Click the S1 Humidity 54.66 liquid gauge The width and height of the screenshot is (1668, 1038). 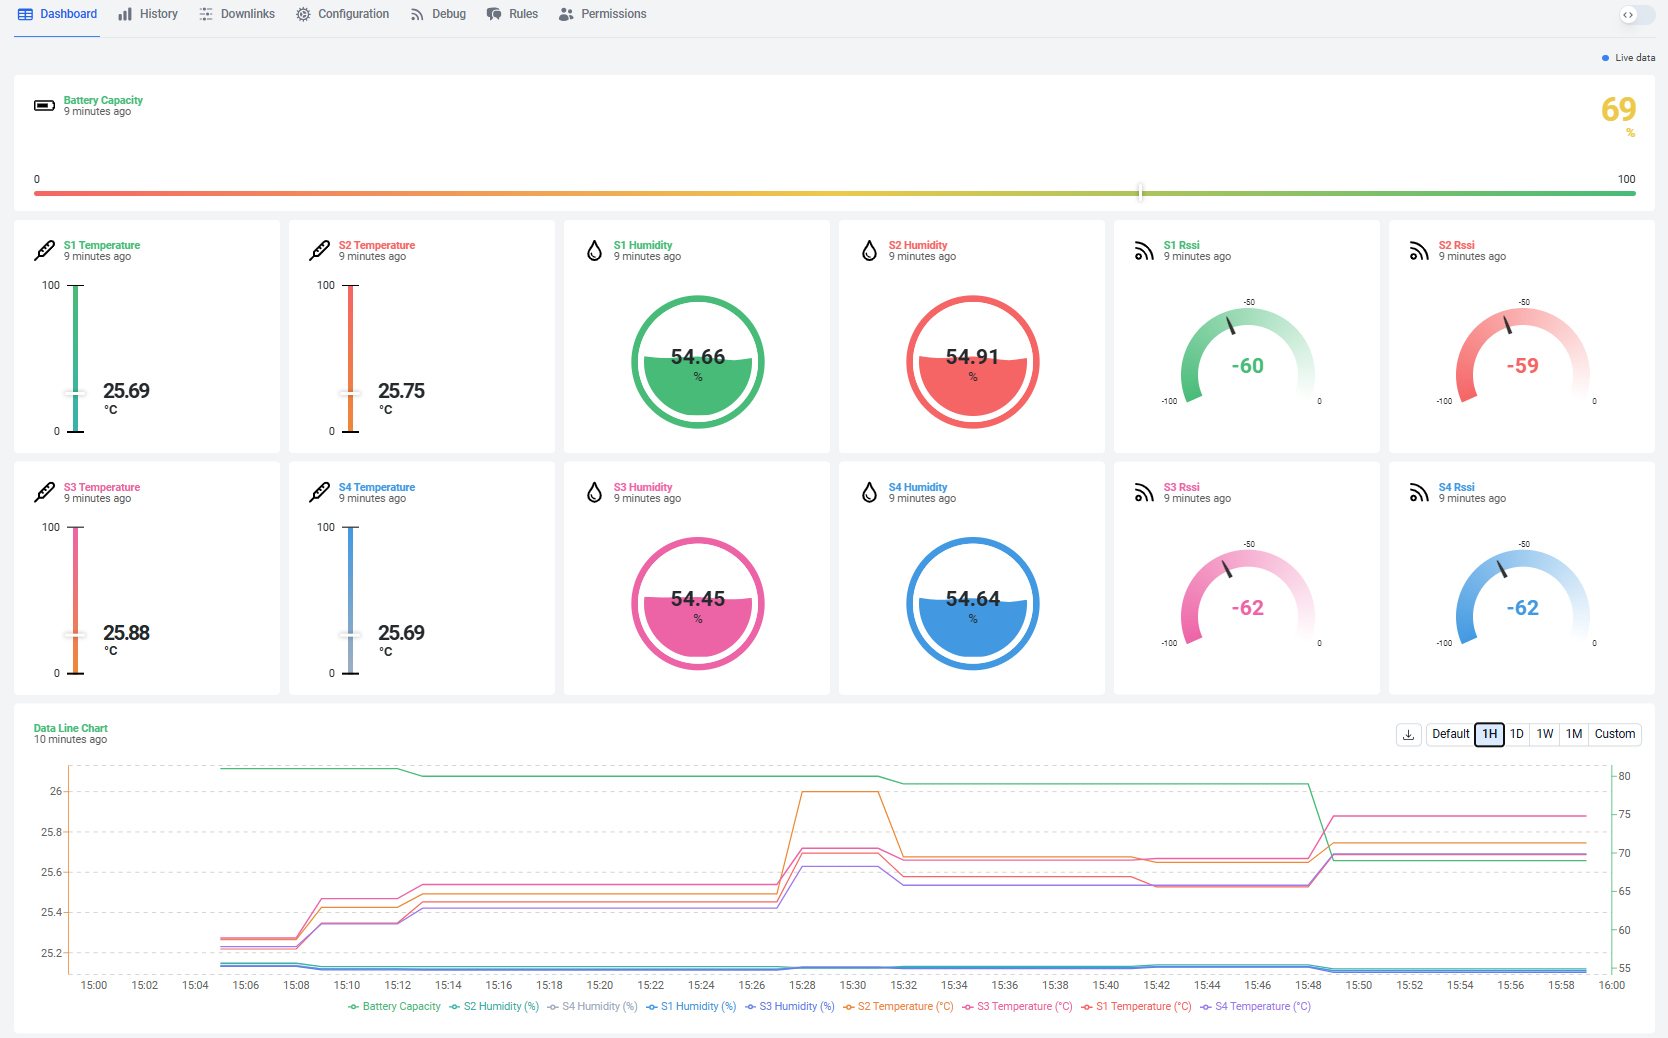pos(698,362)
